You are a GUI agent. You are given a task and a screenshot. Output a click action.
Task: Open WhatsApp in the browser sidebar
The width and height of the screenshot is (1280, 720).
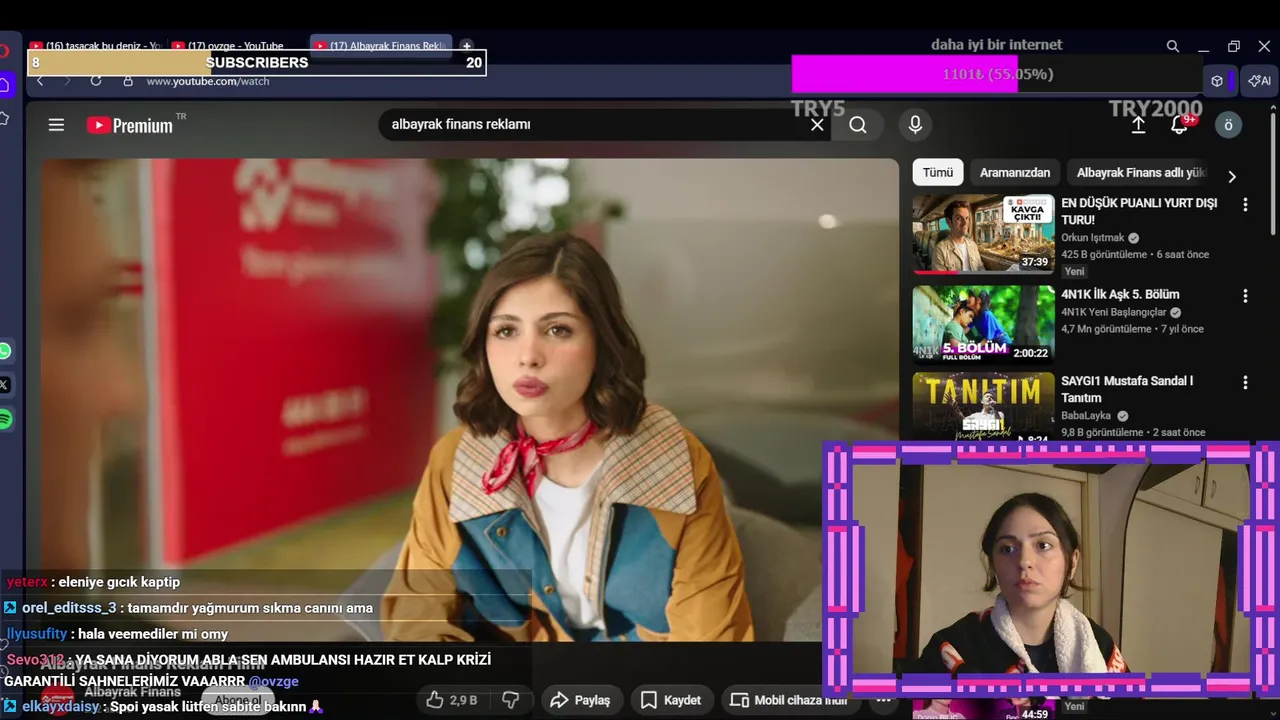pyautogui.click(x=5, y=351)
